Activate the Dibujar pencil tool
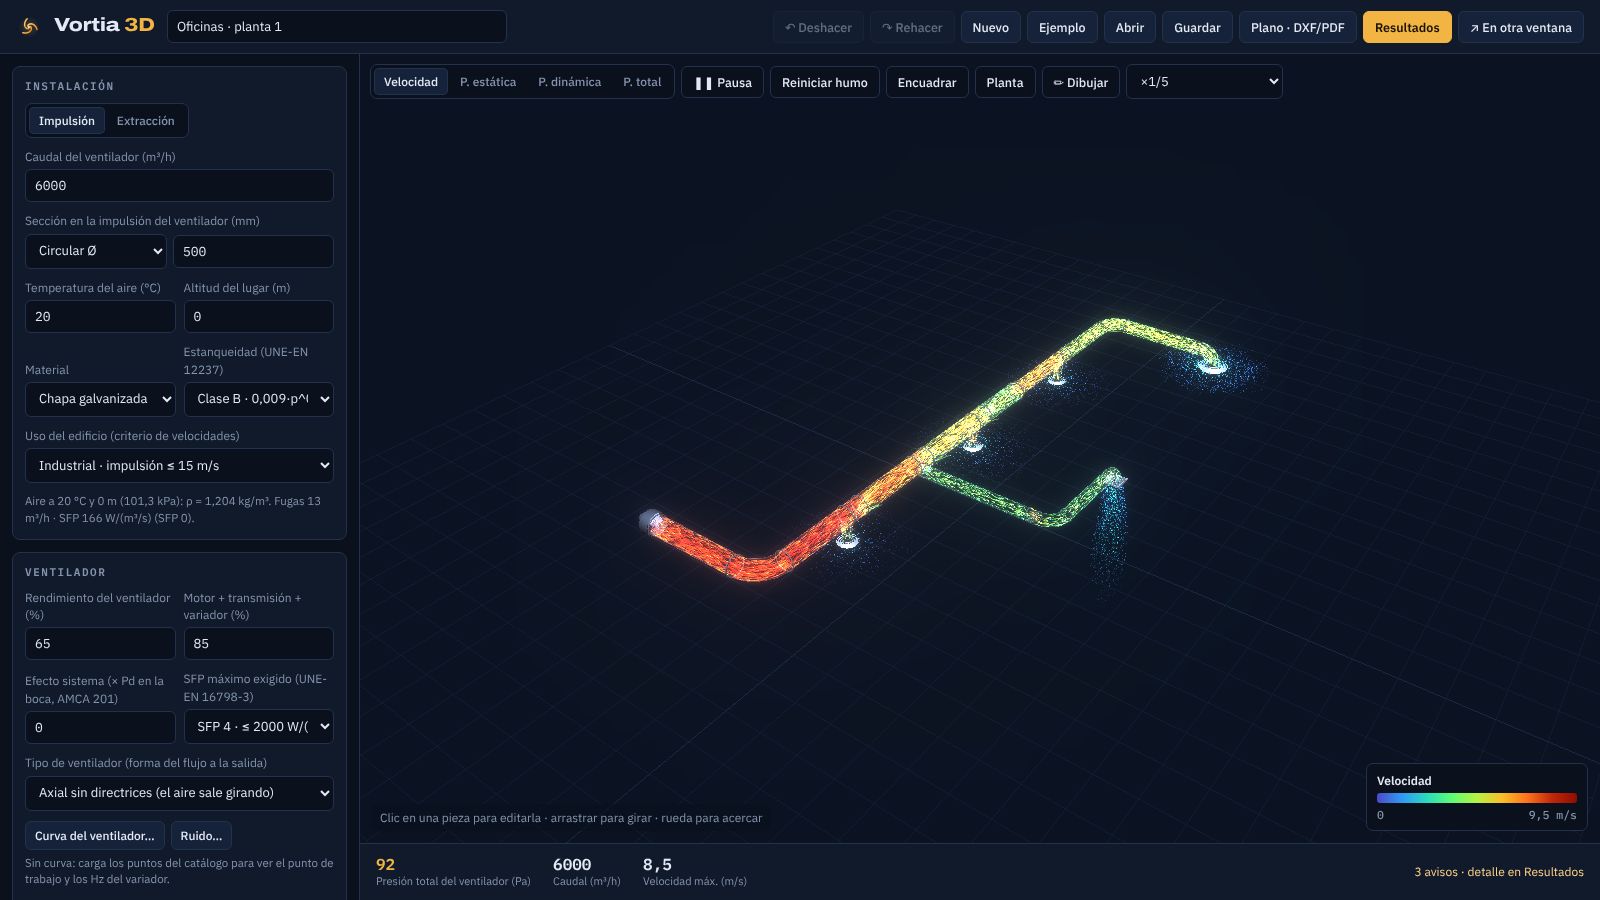 coord(1080,82)
